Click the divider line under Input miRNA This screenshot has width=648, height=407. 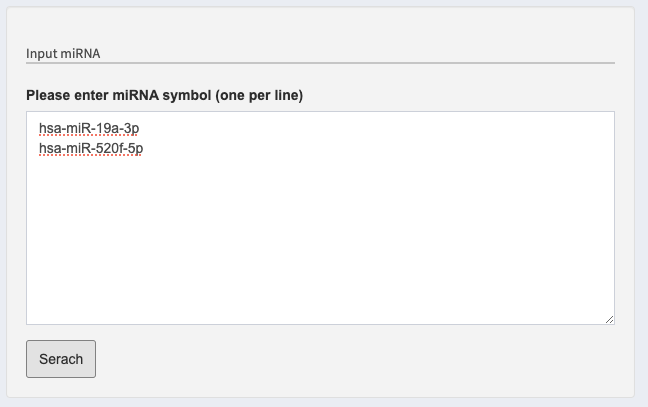click(x=320, y=63)
